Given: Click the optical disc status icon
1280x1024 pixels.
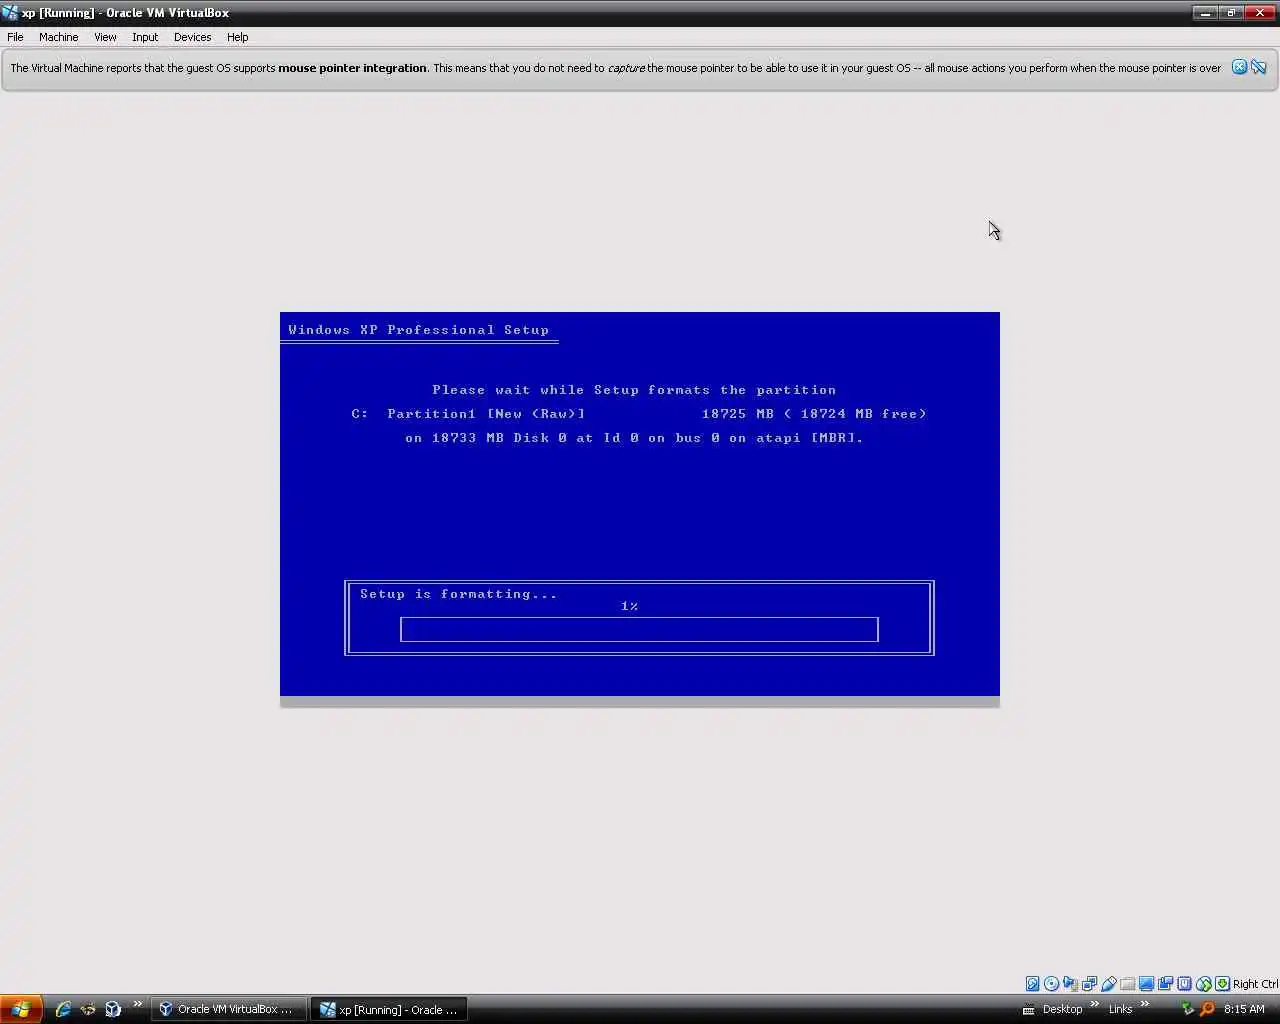Looking at the screenshot, I should (x=1051, y=984).
